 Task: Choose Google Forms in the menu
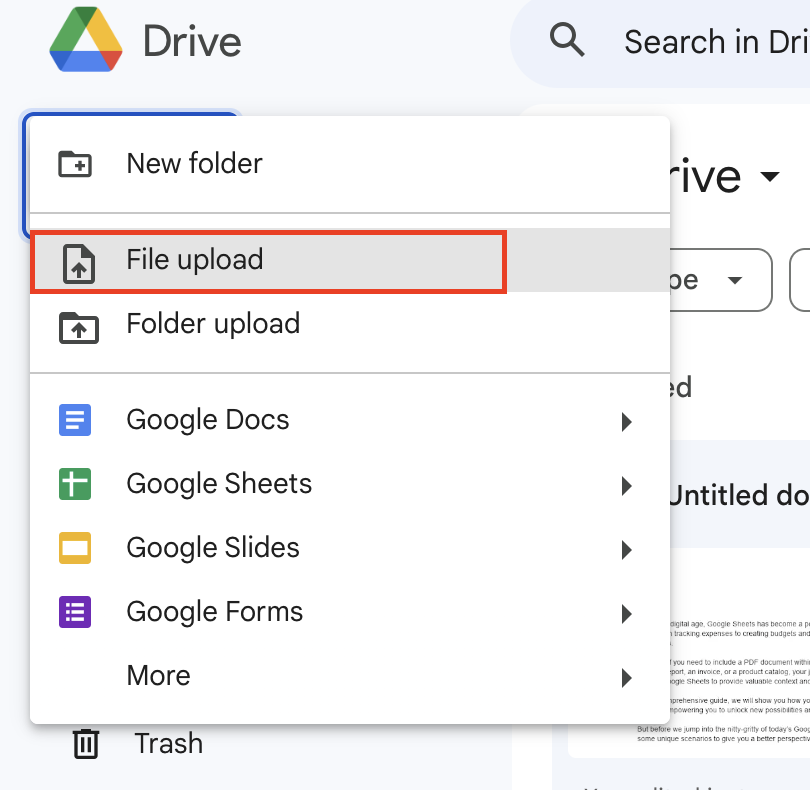350,612
